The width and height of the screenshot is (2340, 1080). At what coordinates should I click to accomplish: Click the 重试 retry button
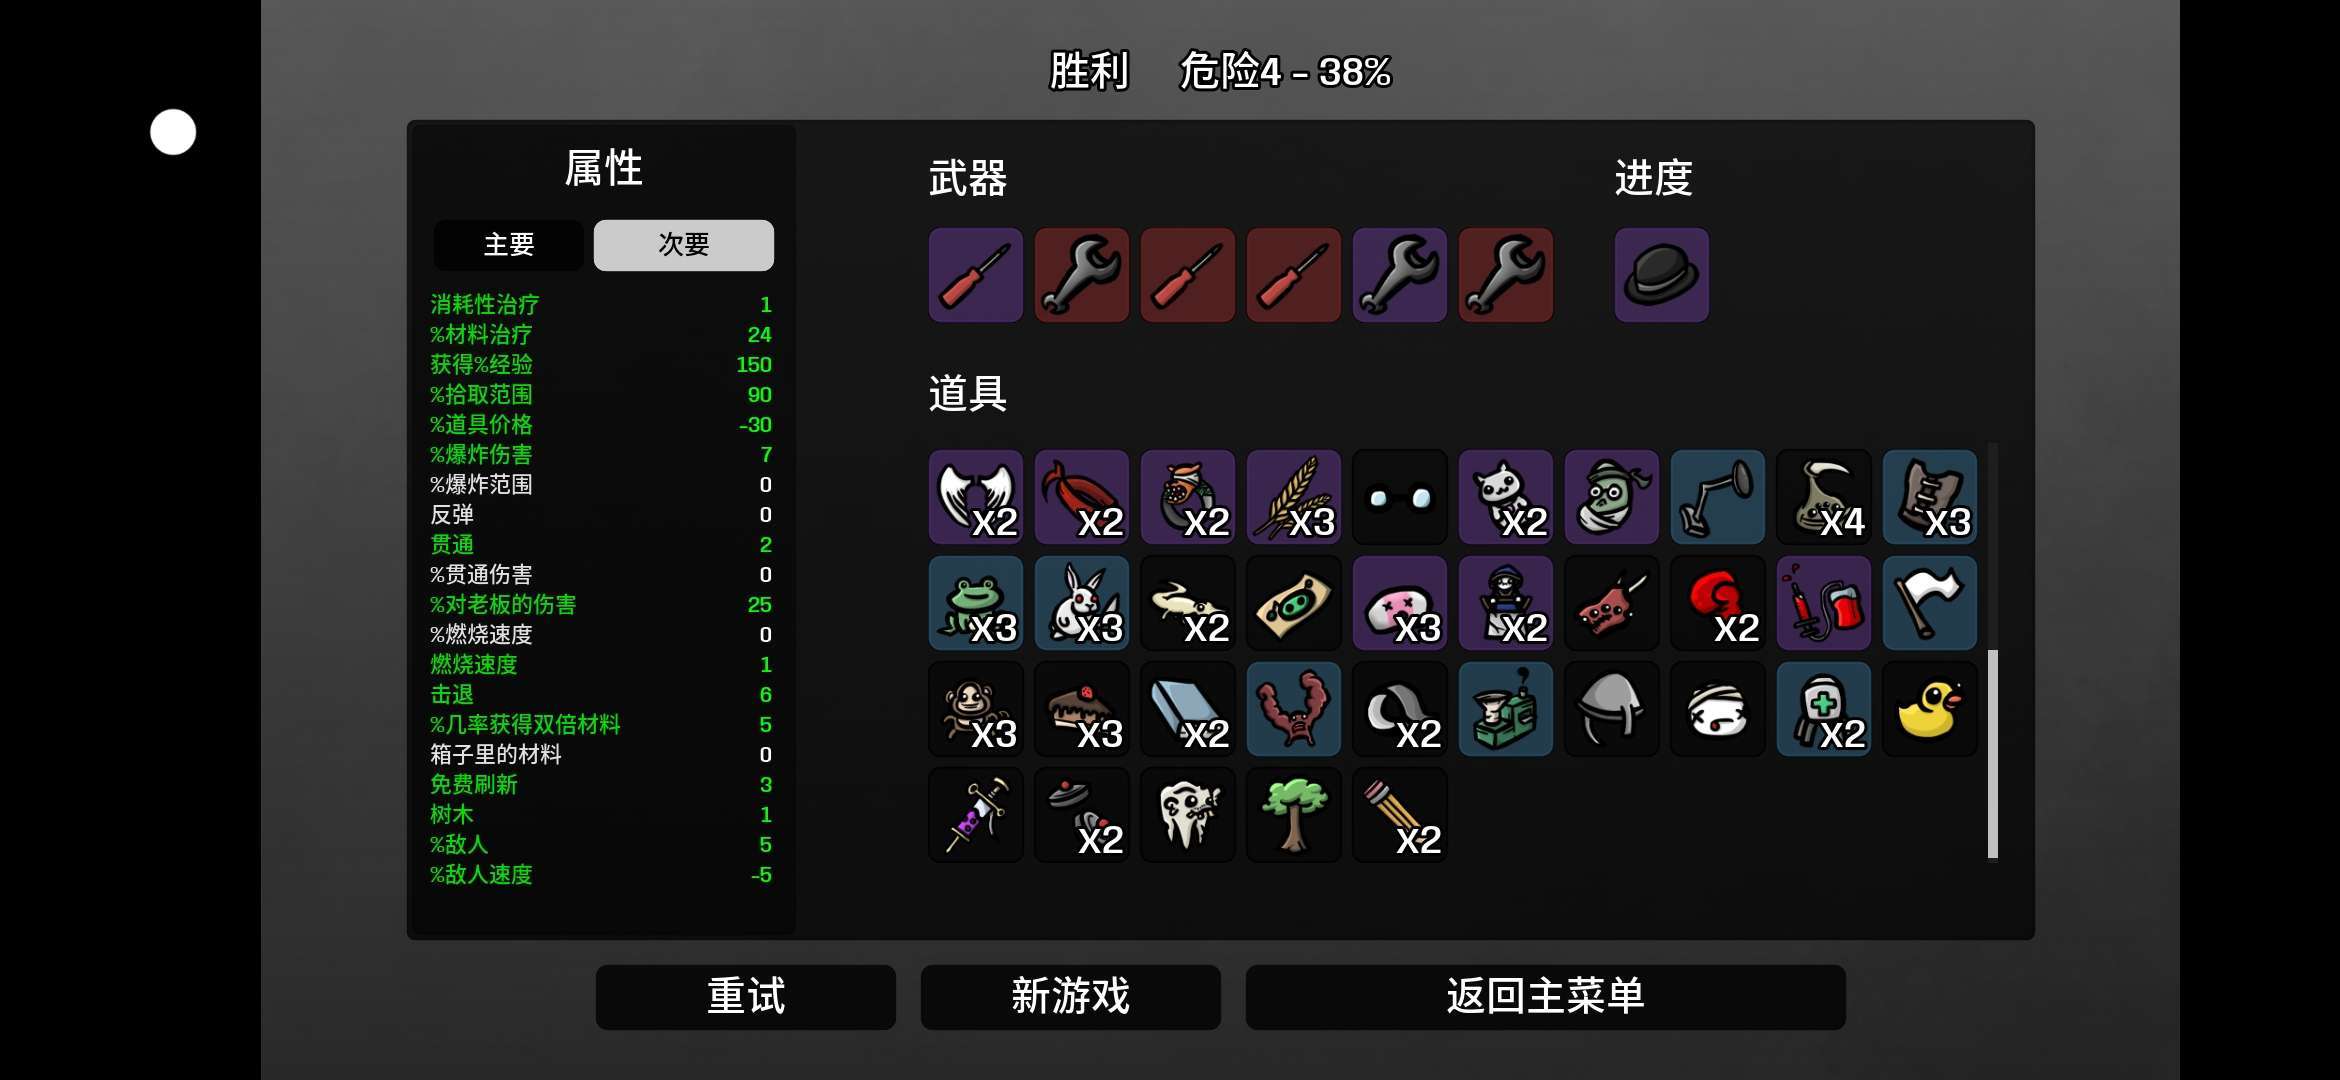[x=746, y=997]
